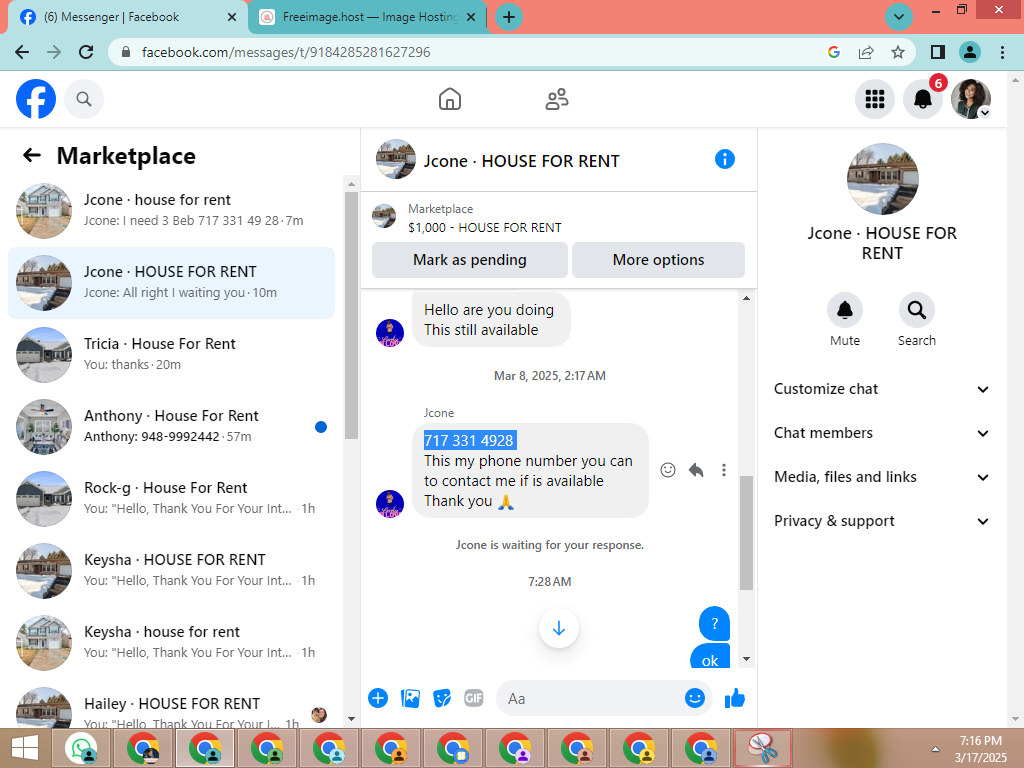Open the Facebook logo home link
The image size is (1024, 768).
tap(36, 99)
